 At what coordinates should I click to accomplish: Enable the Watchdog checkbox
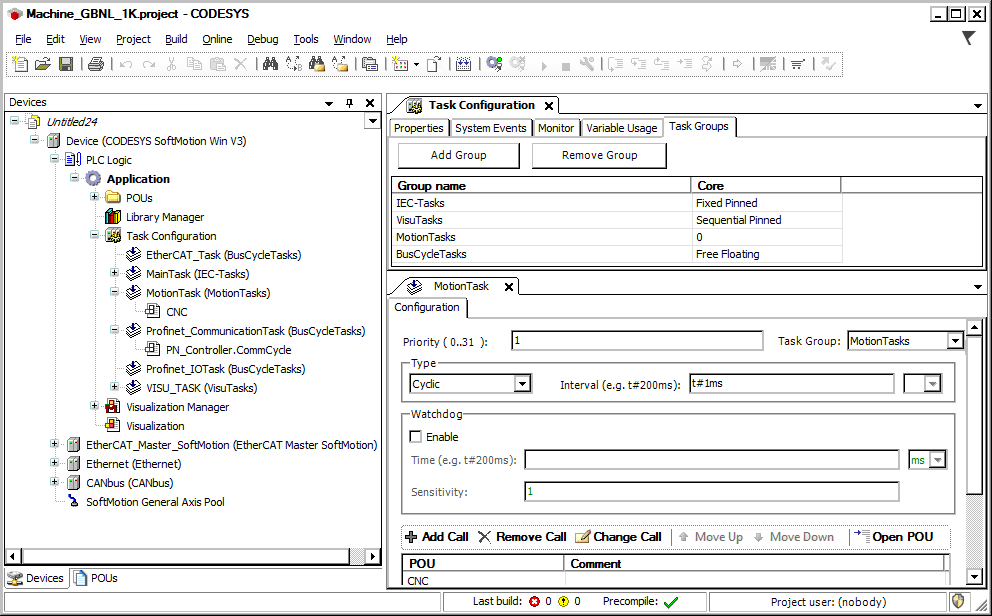tap(416, 436)
